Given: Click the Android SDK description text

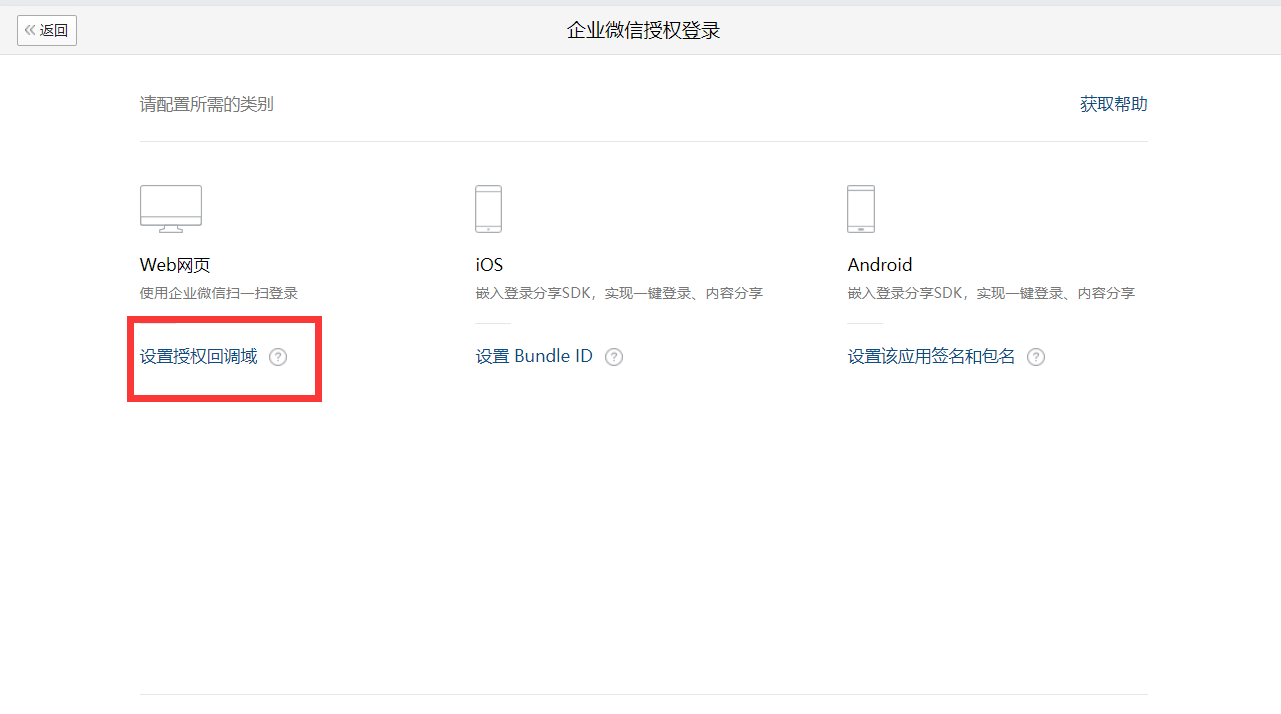Looking at the screenshot, I should coord(991,293).
